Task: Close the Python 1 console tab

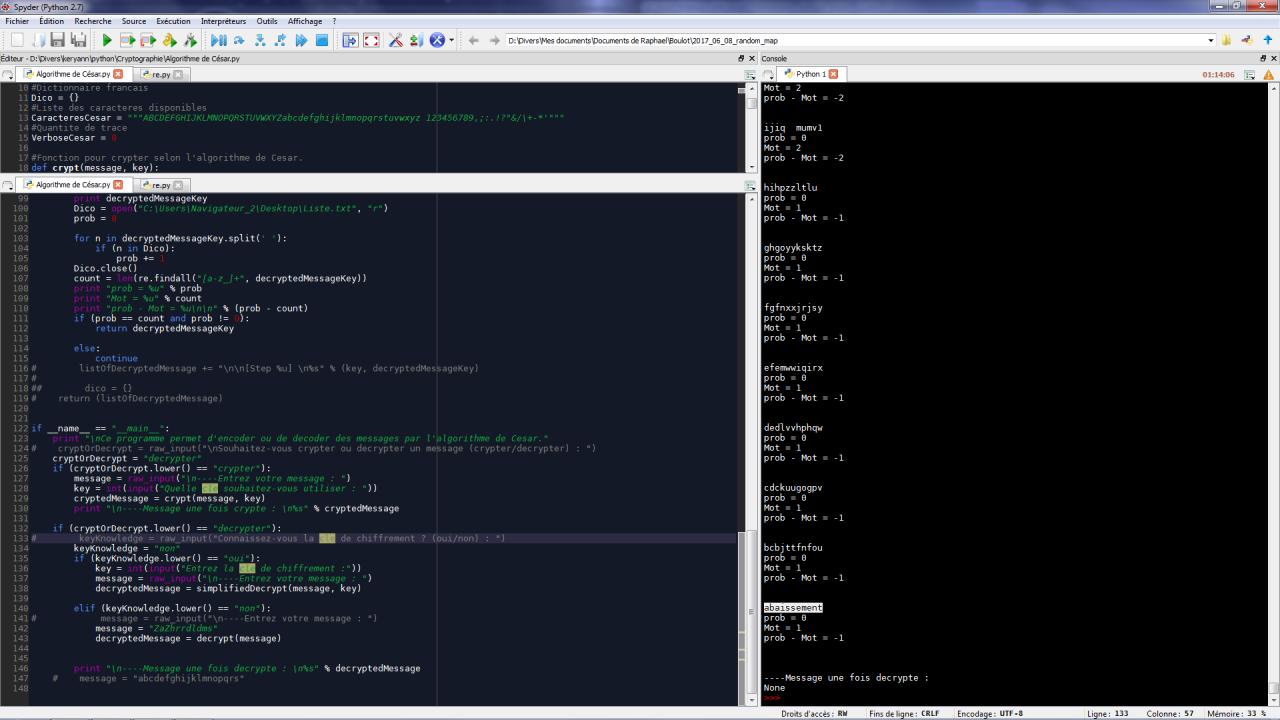Action: click(834, 74)
